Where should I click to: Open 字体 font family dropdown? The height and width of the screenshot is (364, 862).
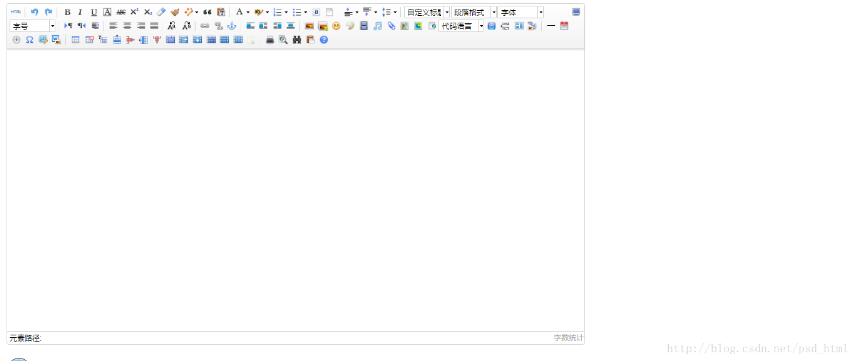pyautogui.click(x=521, y=12)
